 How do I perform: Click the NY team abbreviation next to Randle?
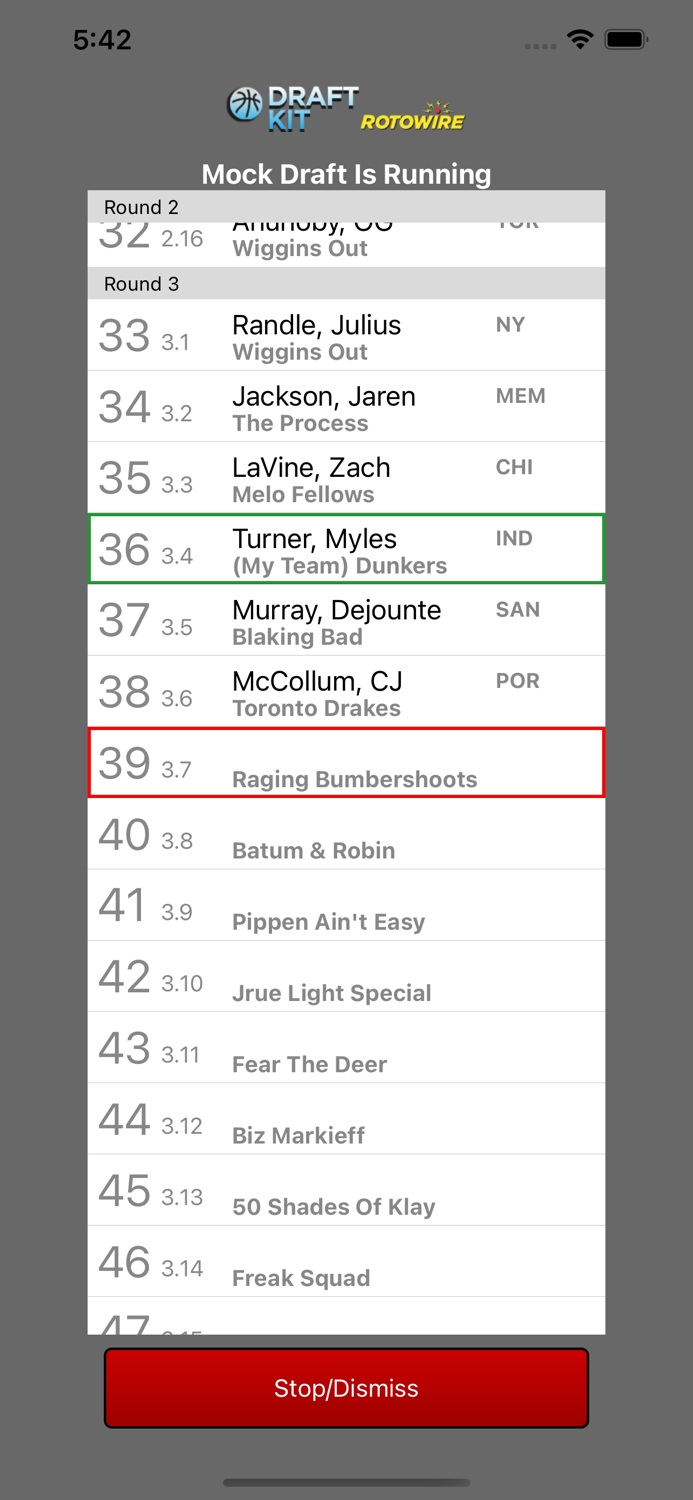click(510, 325)
